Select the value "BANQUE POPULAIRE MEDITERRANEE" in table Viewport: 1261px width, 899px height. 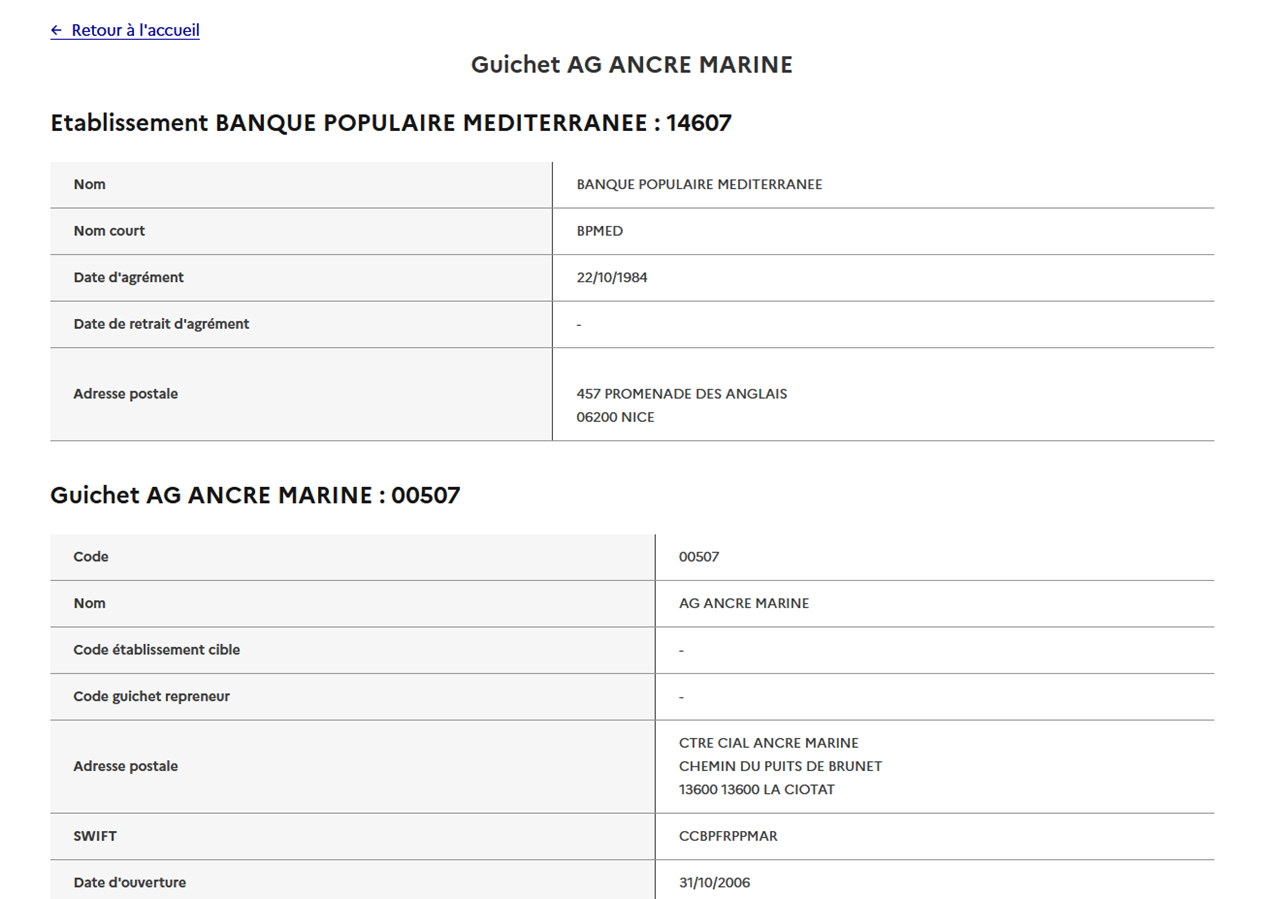click(x=699, y=185)
